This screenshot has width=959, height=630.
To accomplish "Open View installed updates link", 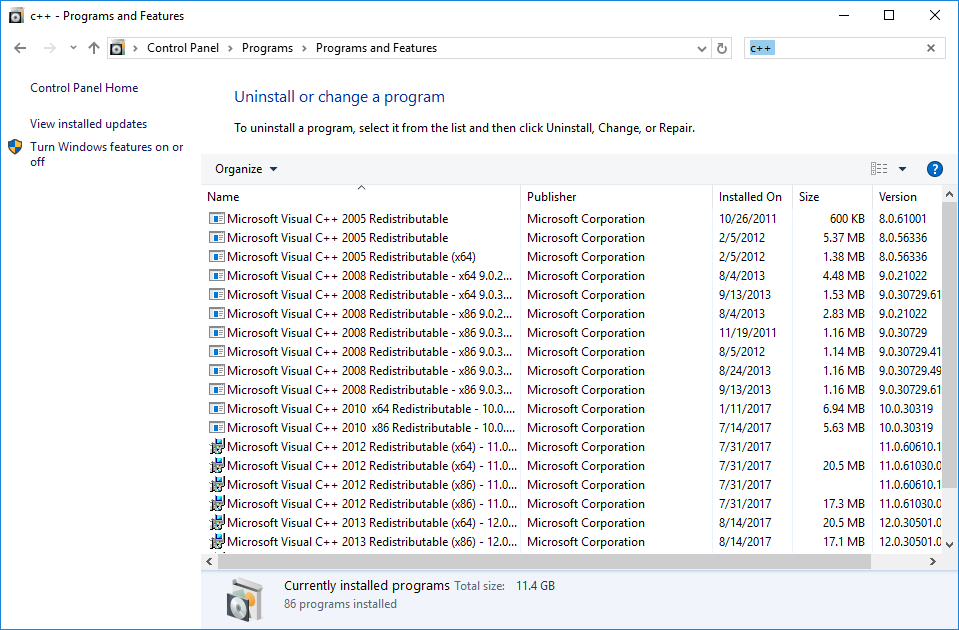I will (x=88, y=124).
